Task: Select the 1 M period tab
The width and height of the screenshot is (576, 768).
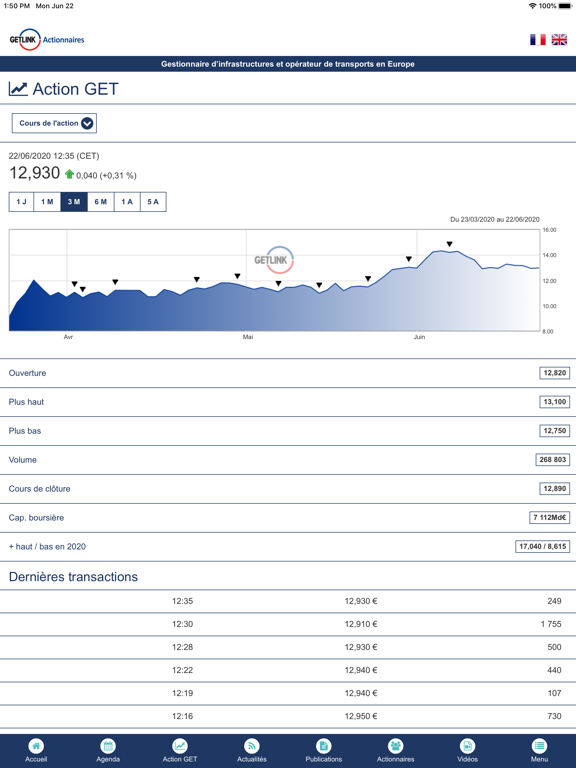Action: pyautogui.click(x=47, y=202)
